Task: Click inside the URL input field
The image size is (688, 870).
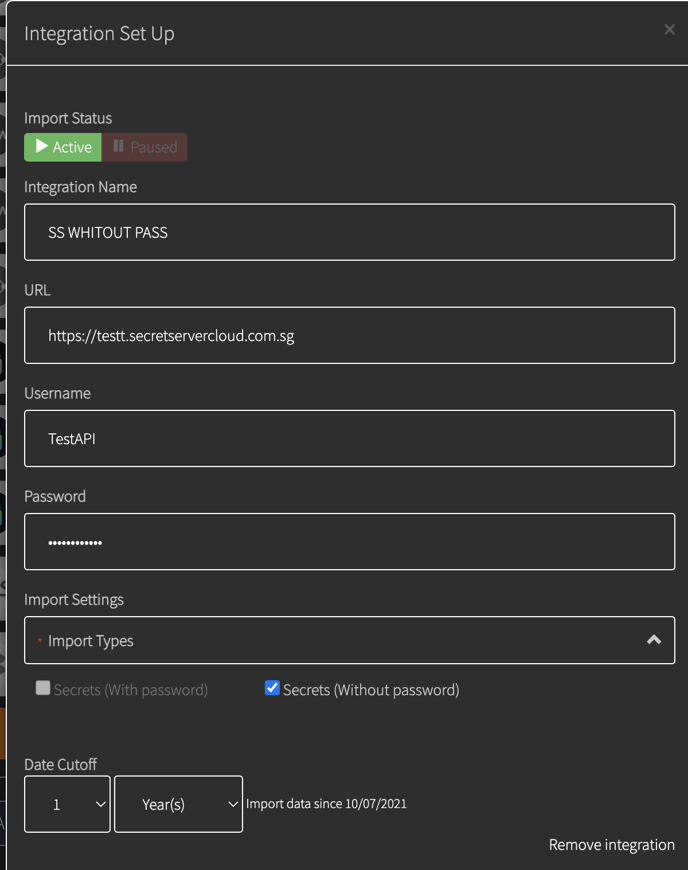Action: point(350,335)
